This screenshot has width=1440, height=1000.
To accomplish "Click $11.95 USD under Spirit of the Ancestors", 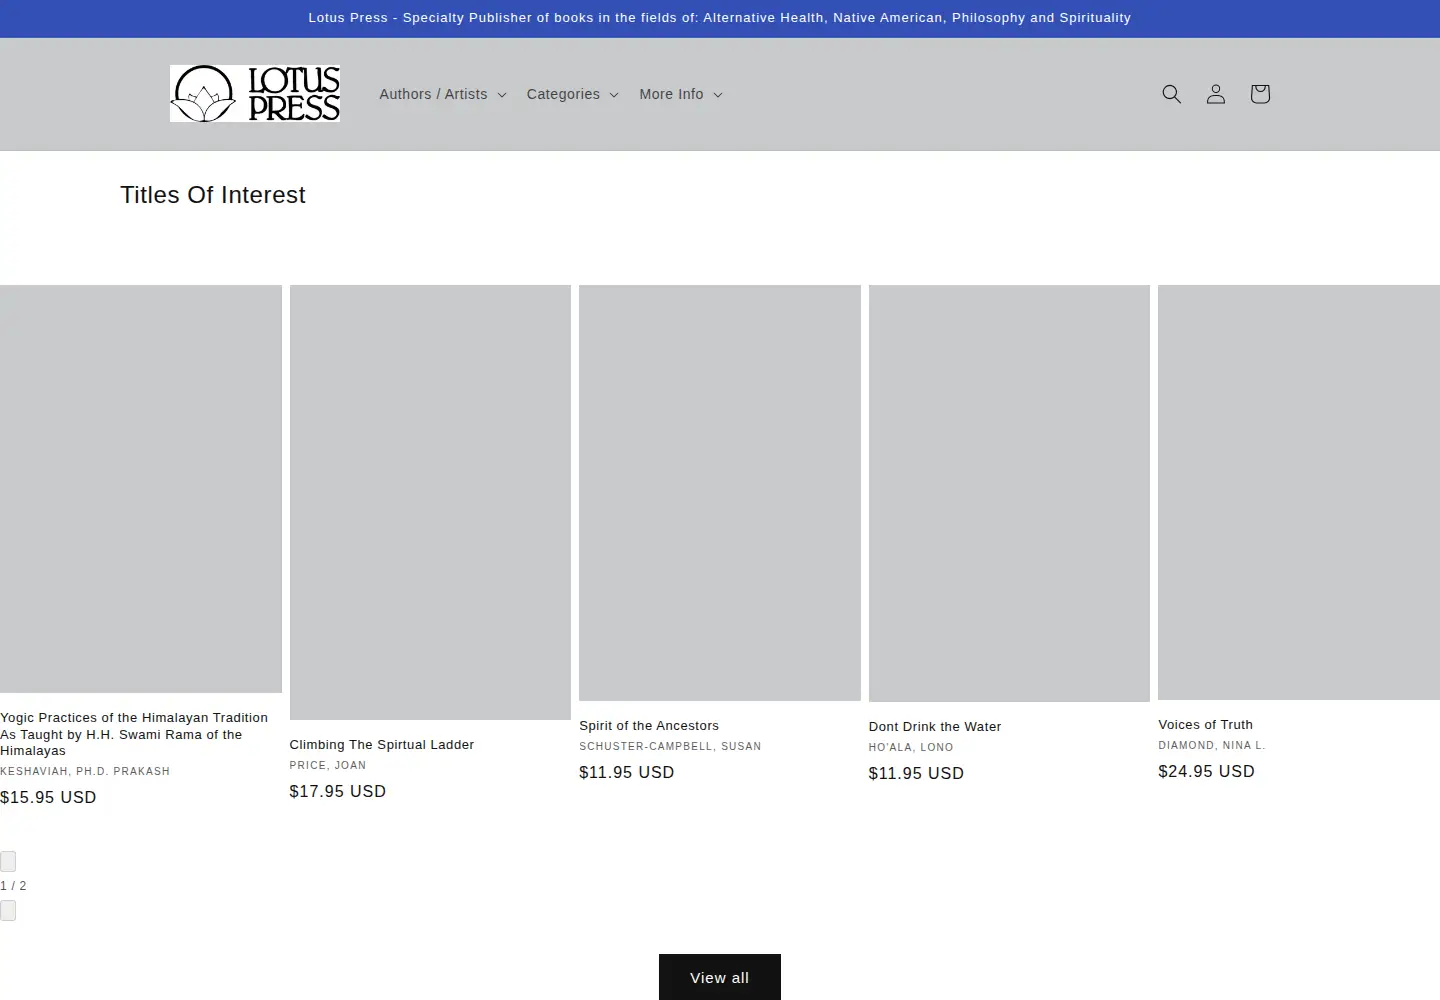I will pos(627,773).
